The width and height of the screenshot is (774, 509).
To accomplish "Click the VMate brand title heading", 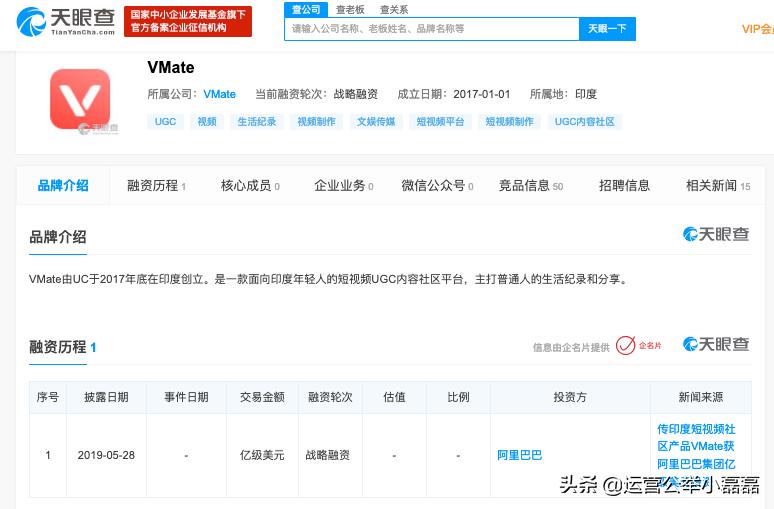I will (x=171, y=67).
